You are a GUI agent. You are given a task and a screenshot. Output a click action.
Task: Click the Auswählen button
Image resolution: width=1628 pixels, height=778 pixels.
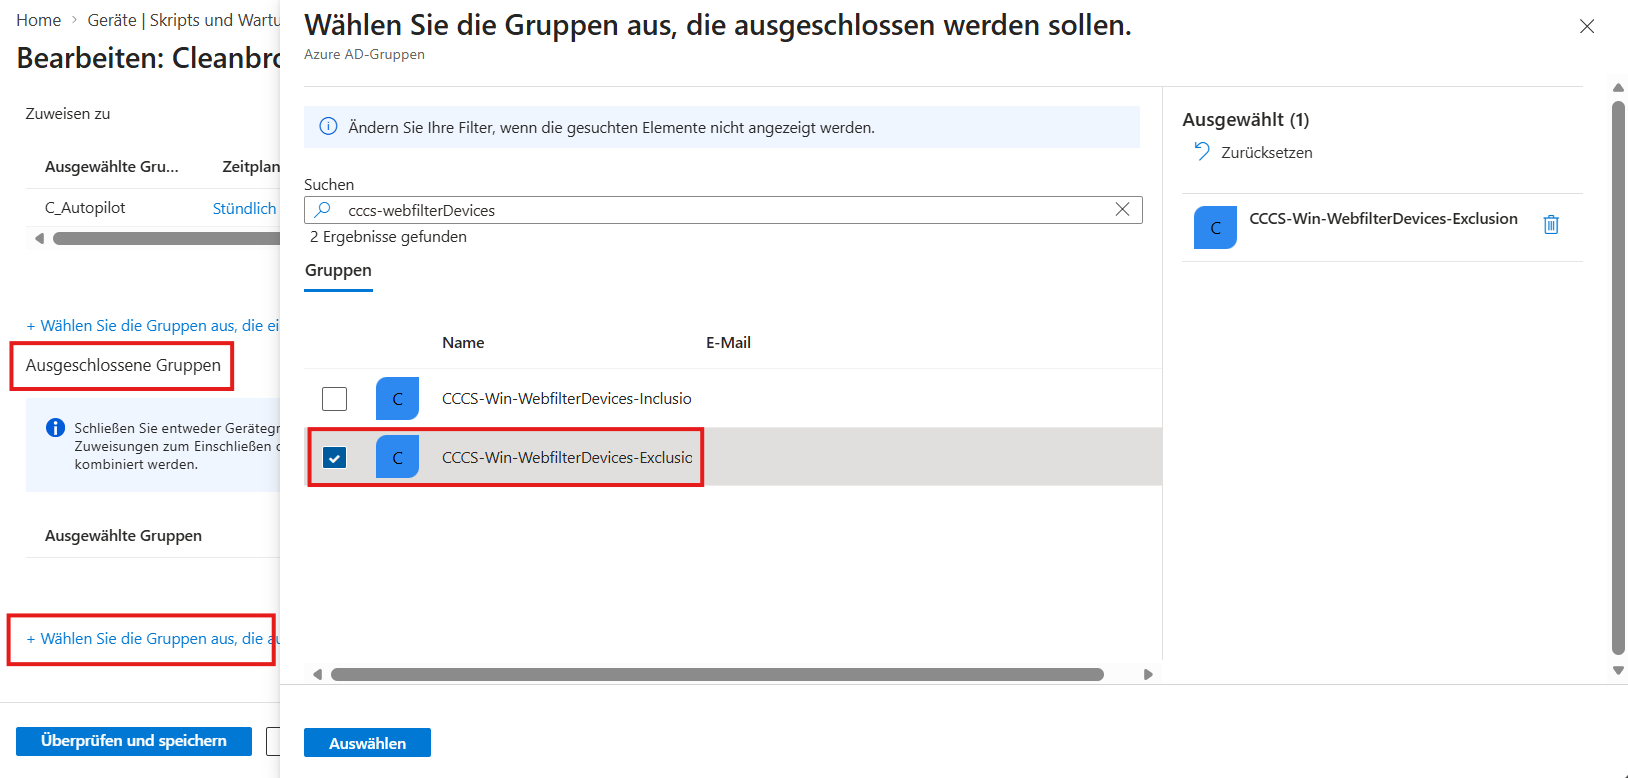click(367, 743)
